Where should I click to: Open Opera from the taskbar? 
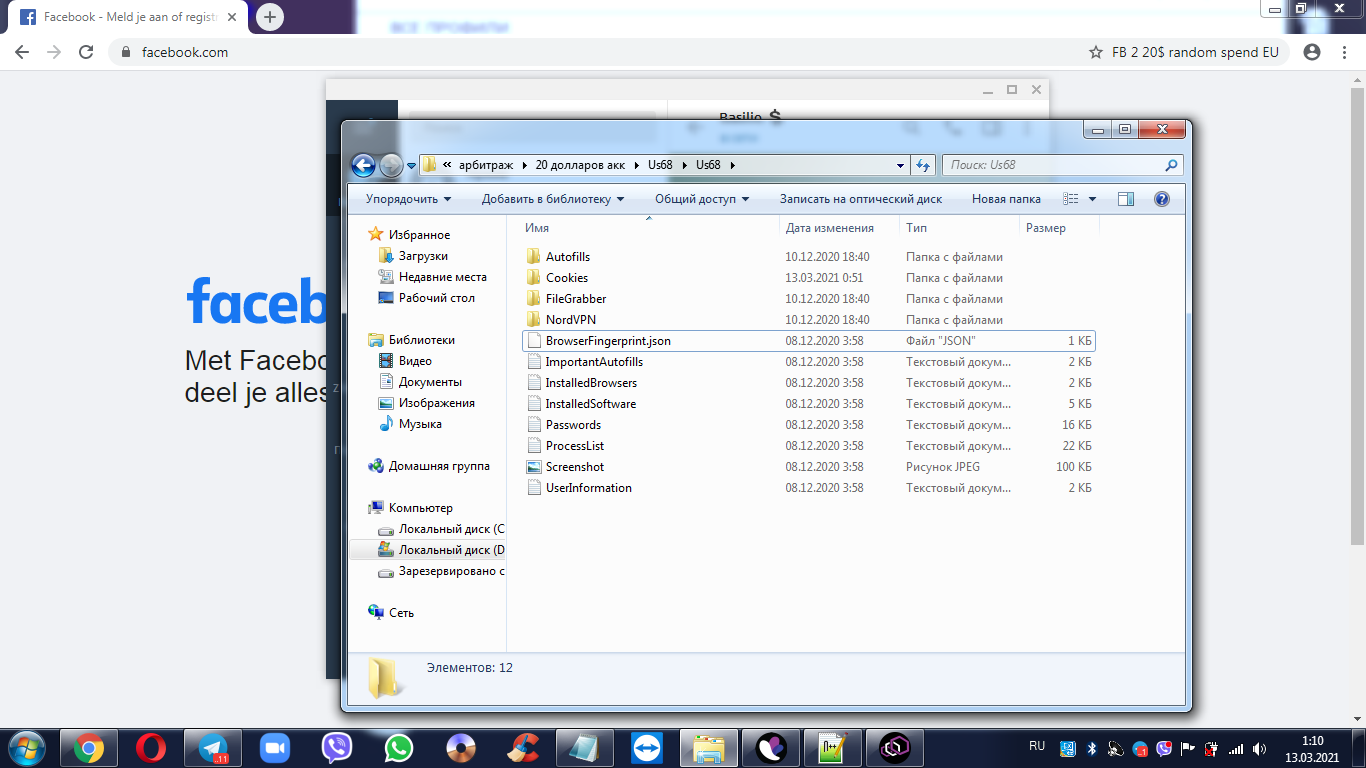click(151, 748)
